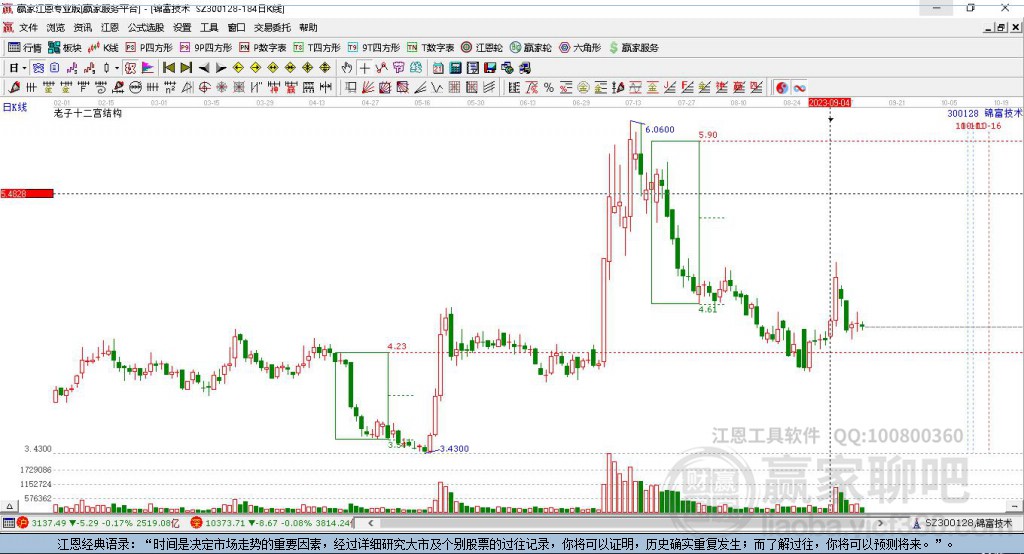
Task: Click the black right arrow icon
Action: 221,68
